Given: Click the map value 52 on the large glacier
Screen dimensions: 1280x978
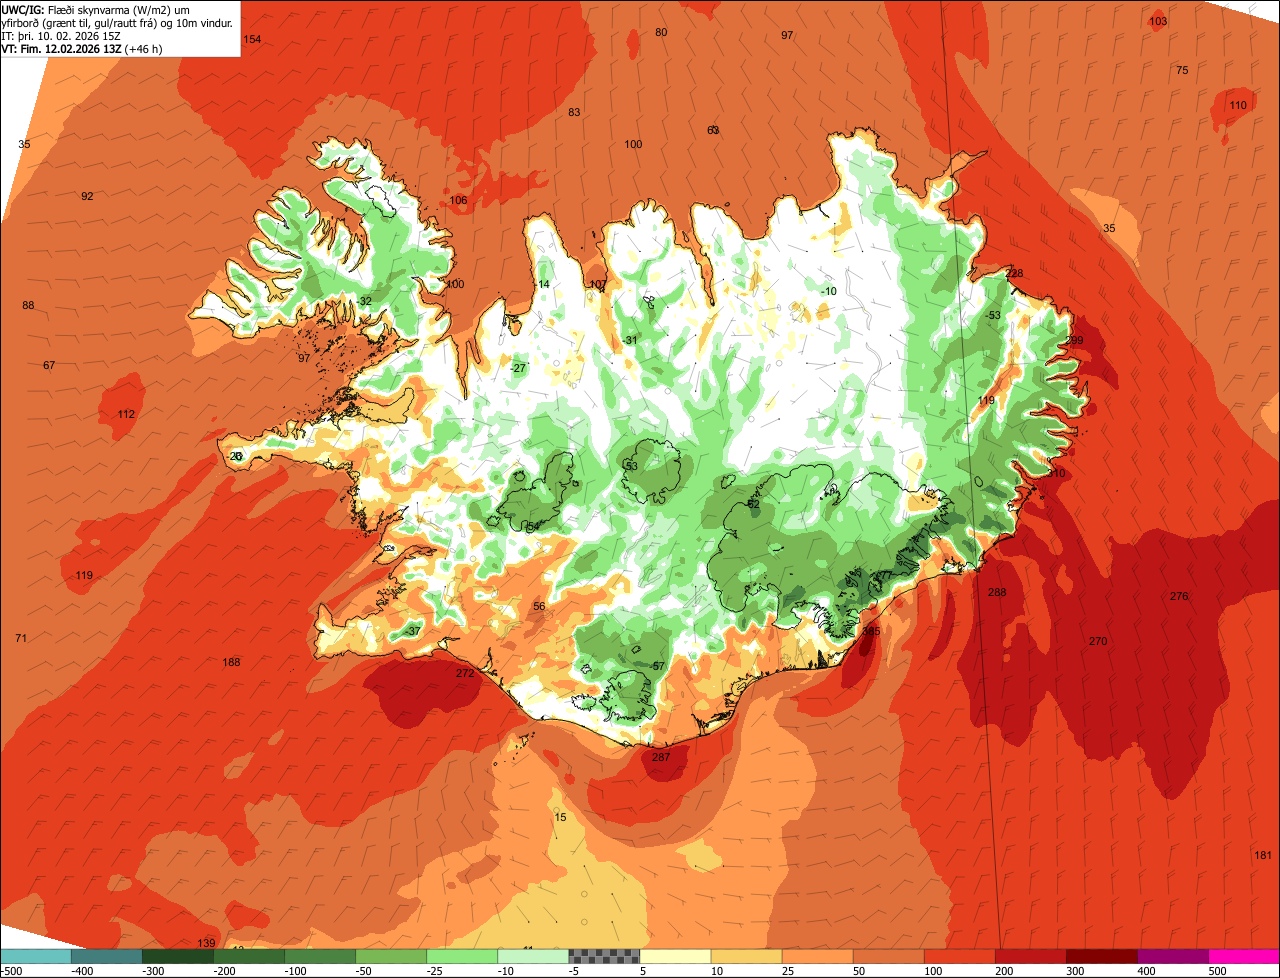Looking at the screenshot, I should click(x=753, y=504).
